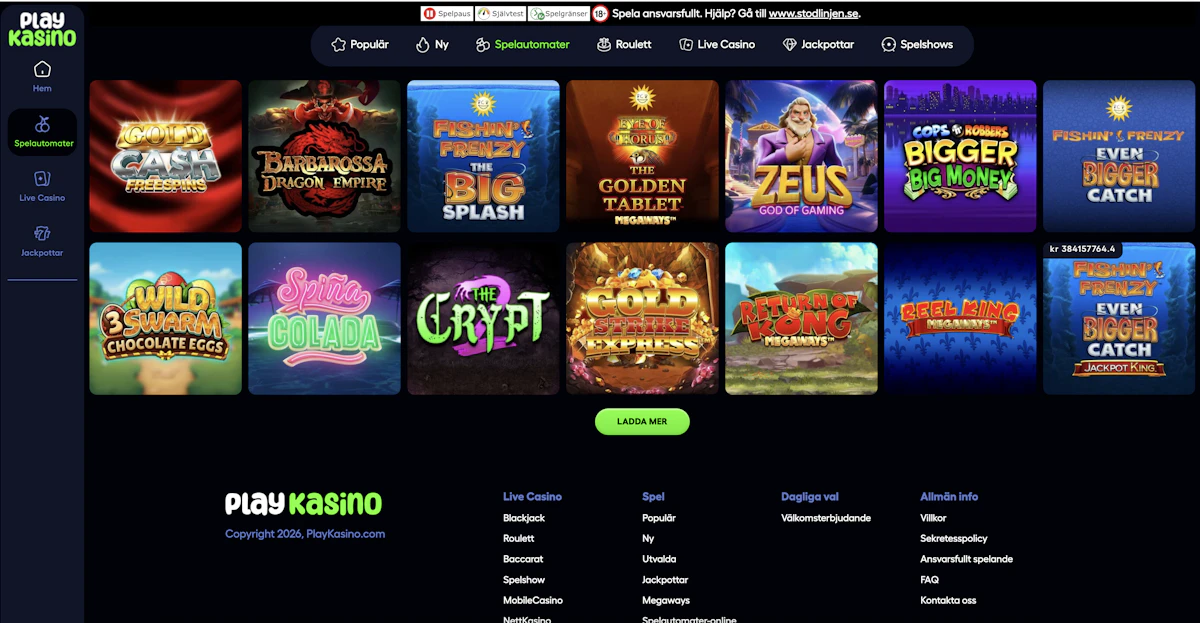The image size is (1200, 623).
Task: Click the PlayKasino logo in top-left corner
Action: [42, 29]
